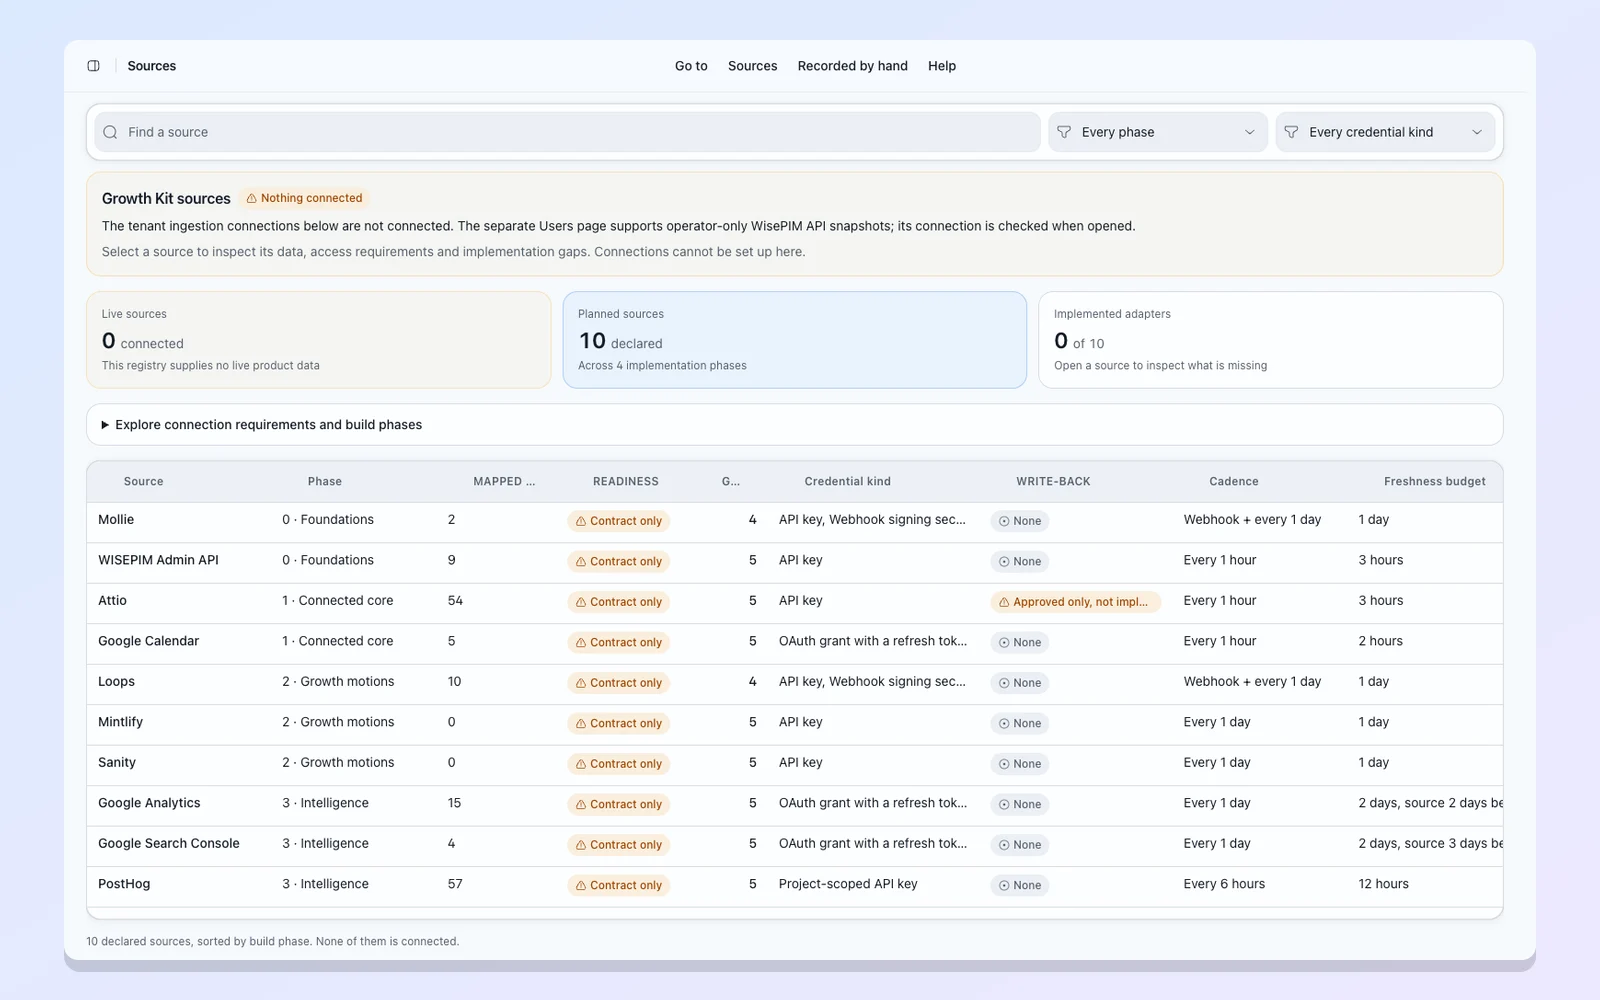The image size is (1600, 1000).
Task: Select the Planned sources card
Action: [795, 340]
